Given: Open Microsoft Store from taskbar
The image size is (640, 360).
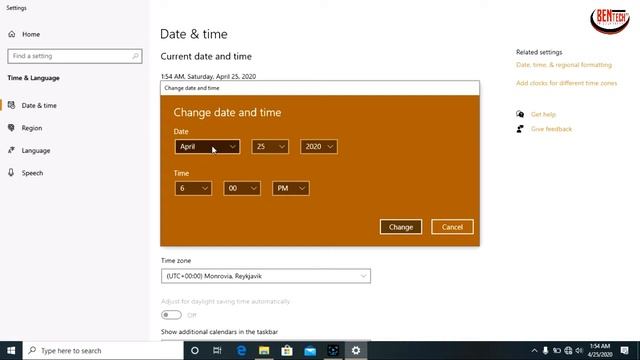Looking at the screenshot, I should (x=287, y=351).
